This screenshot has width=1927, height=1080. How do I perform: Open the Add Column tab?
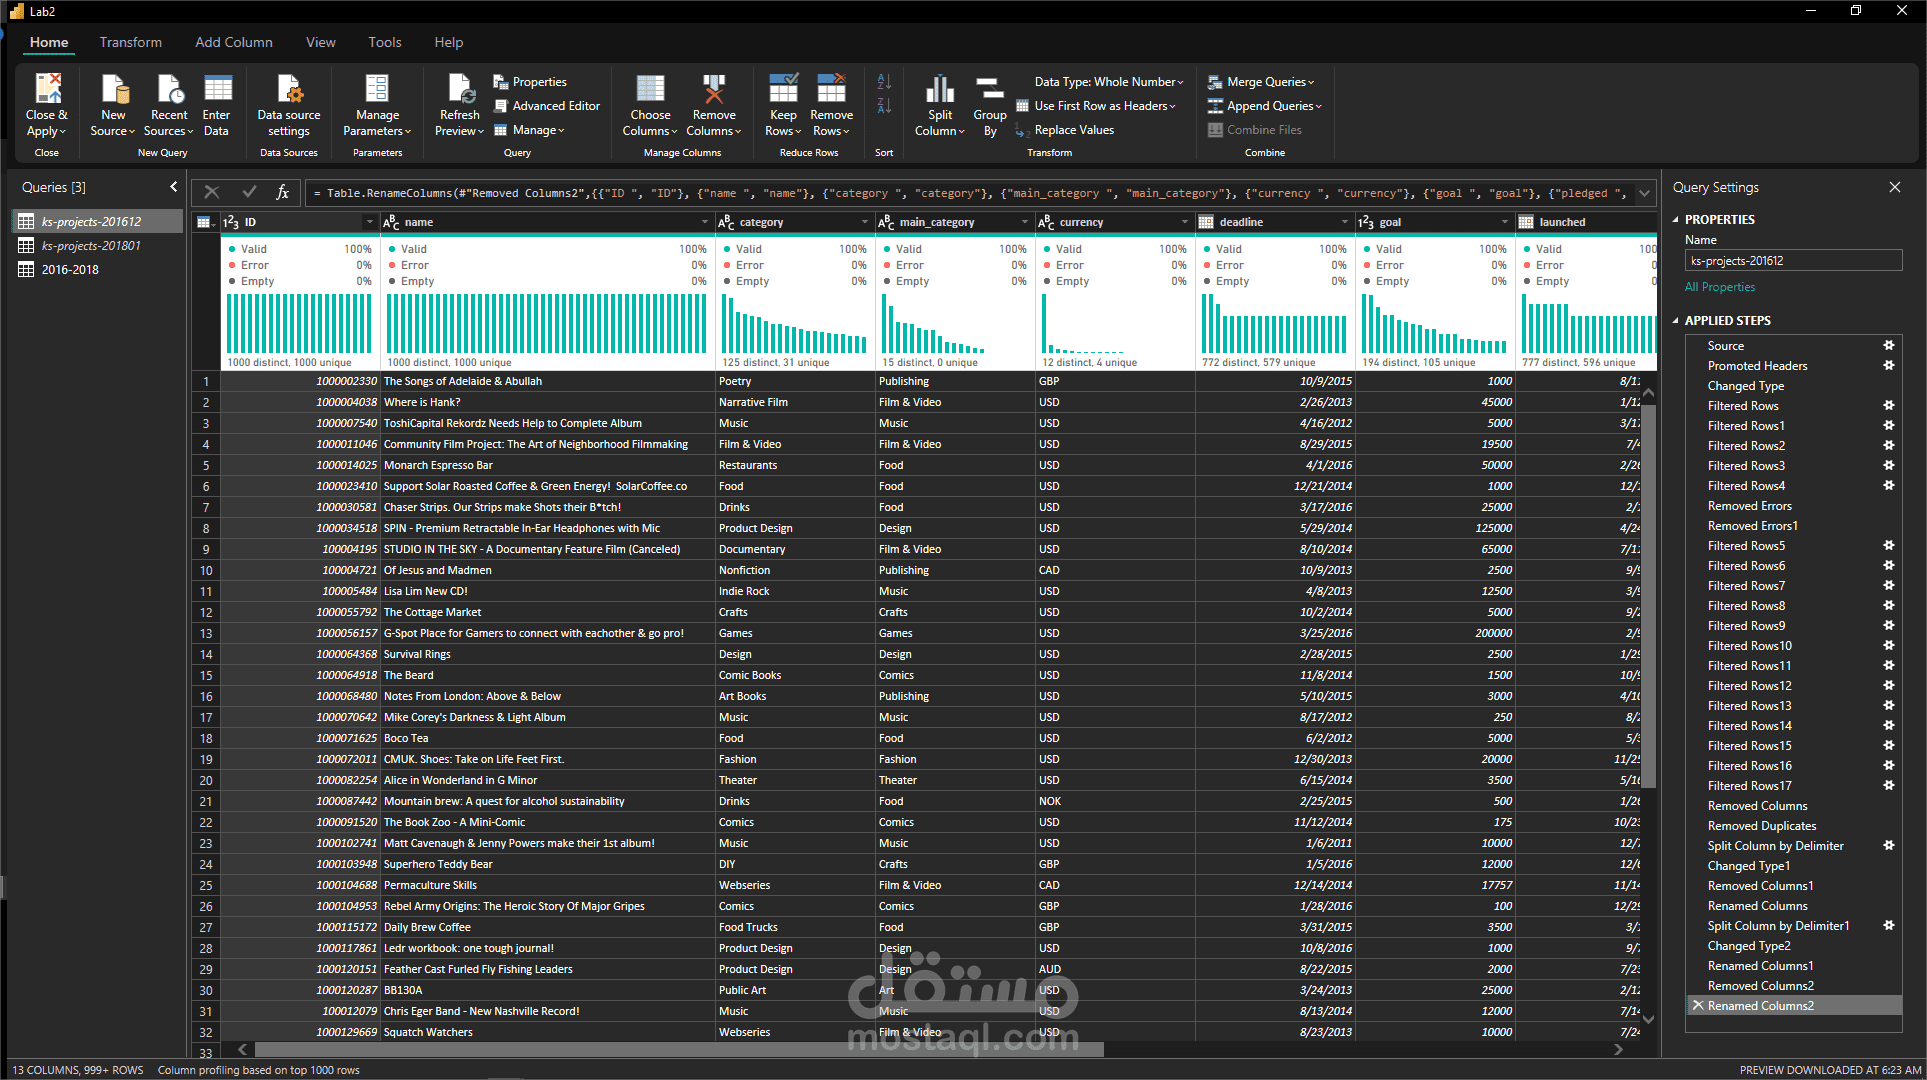(233, 42)
